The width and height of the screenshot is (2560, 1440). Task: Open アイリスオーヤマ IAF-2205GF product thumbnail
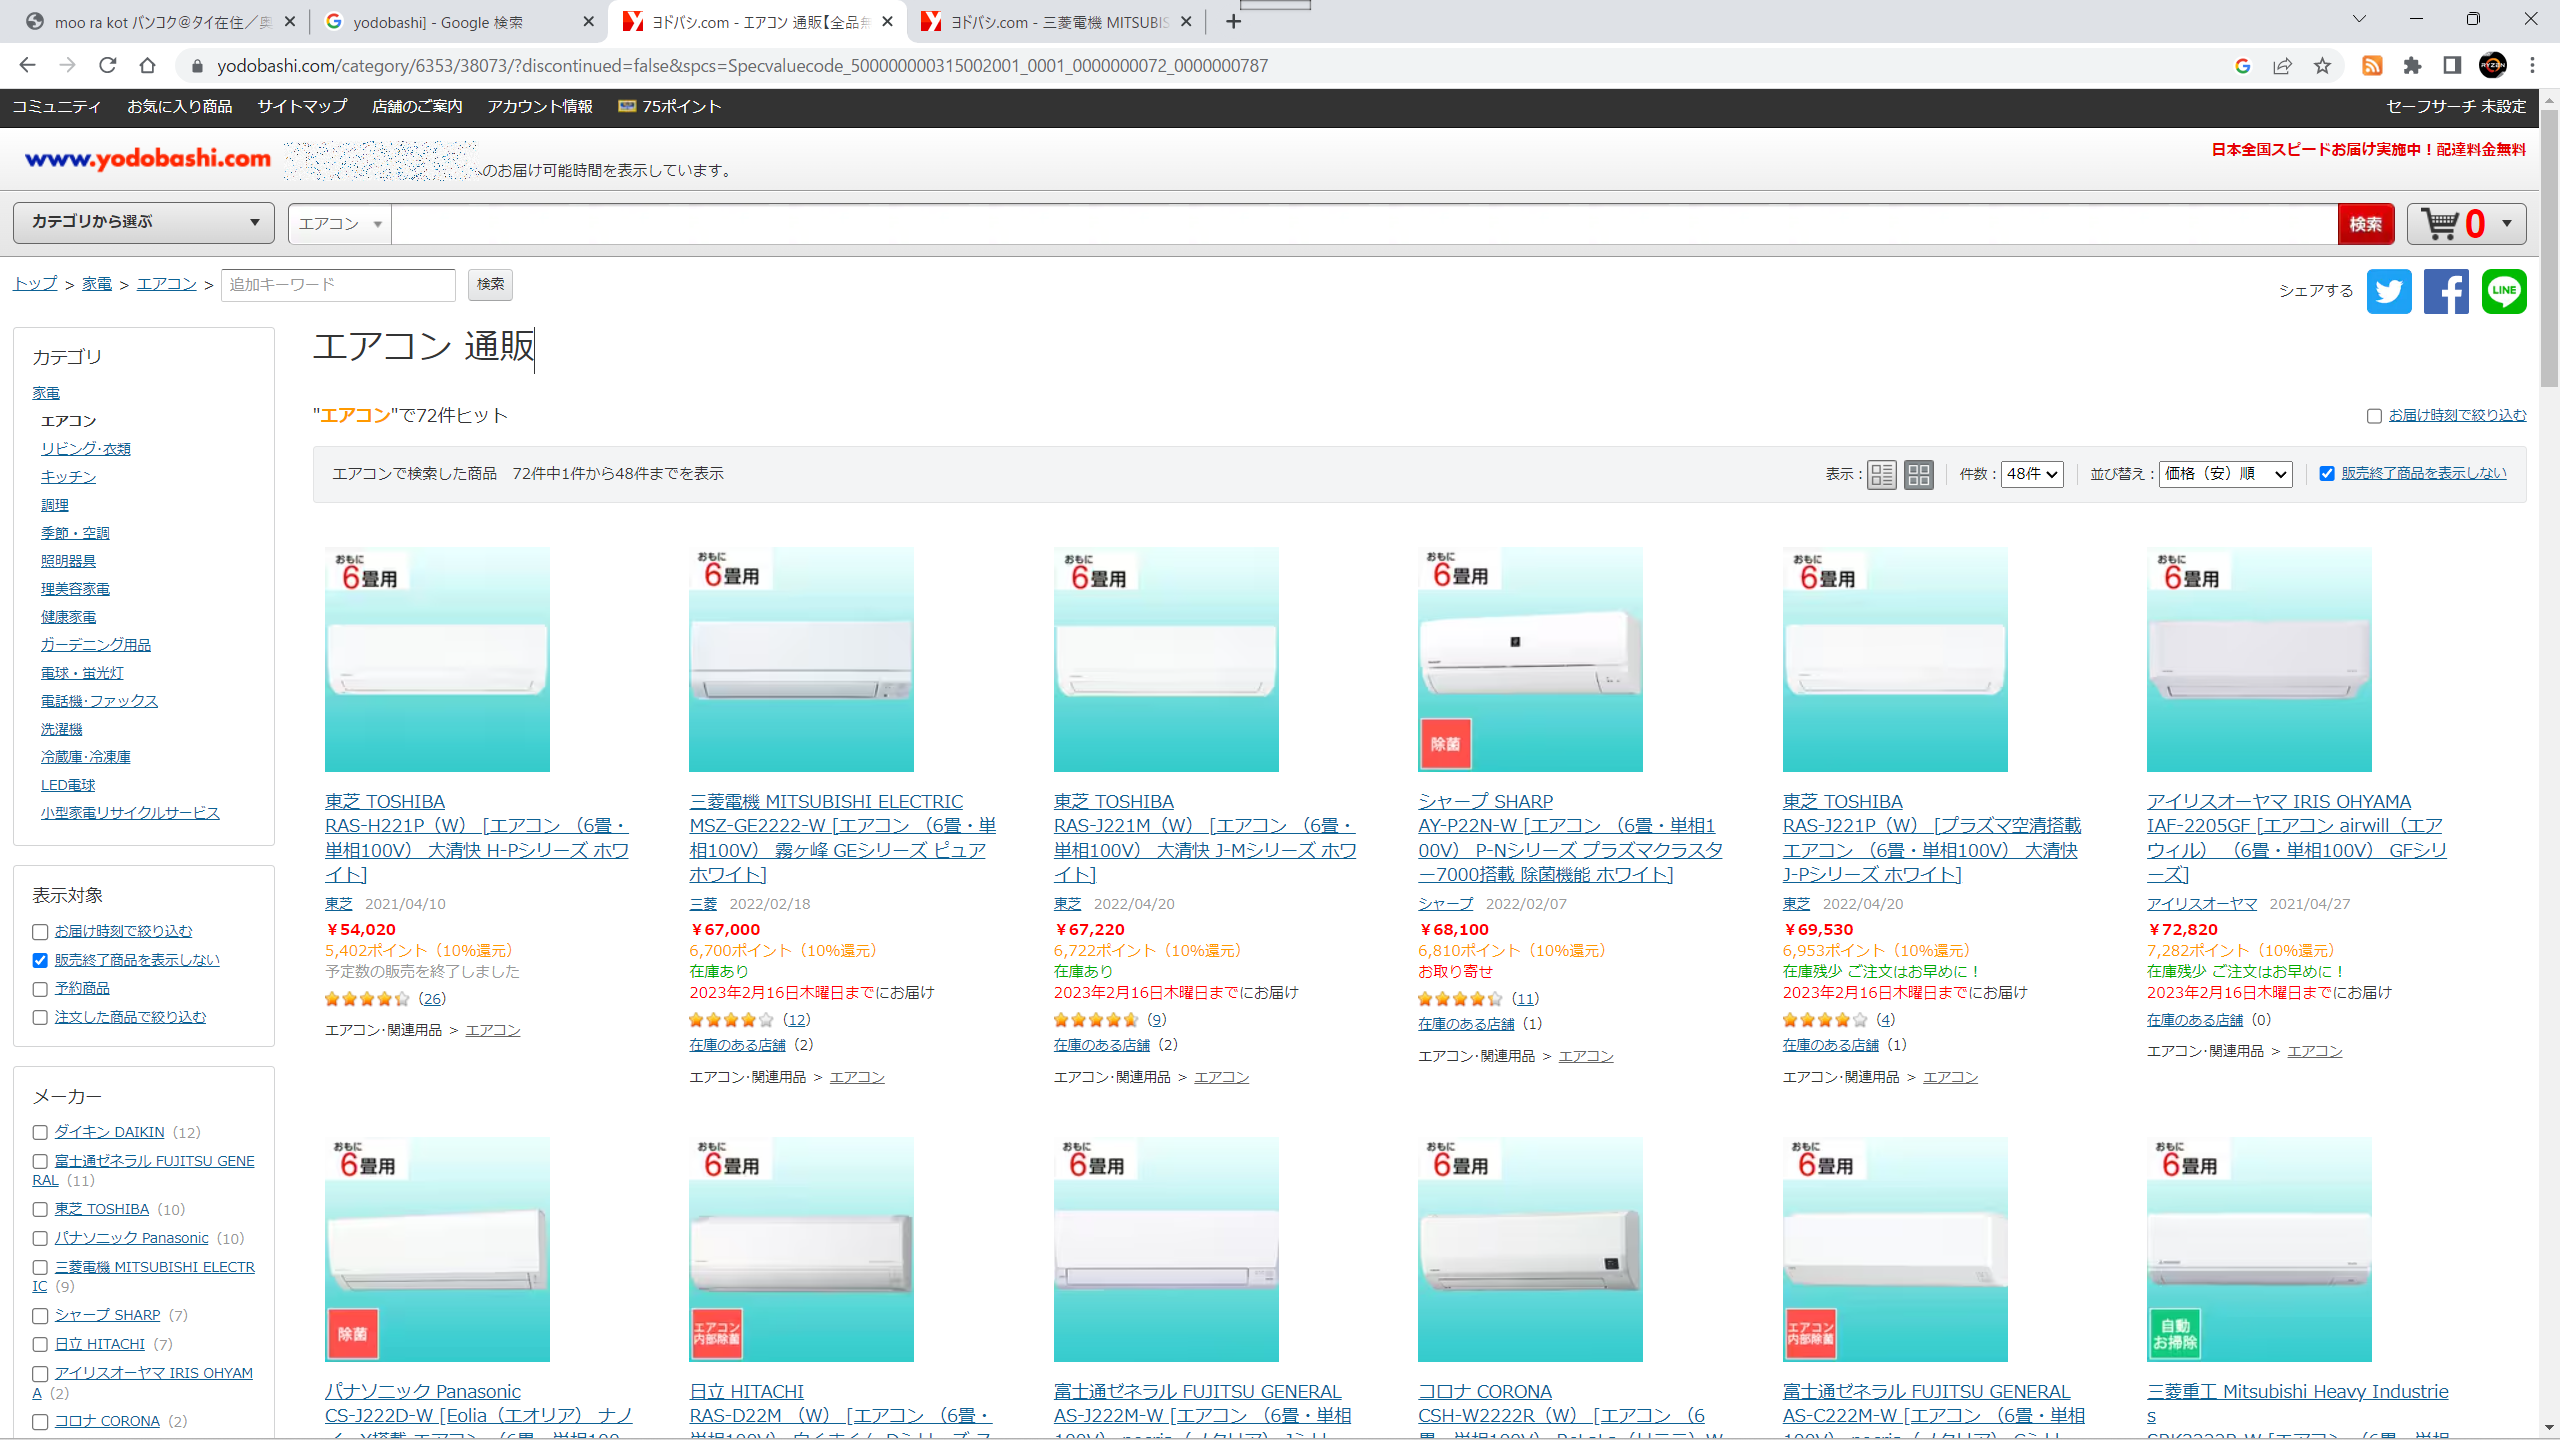2259,659
